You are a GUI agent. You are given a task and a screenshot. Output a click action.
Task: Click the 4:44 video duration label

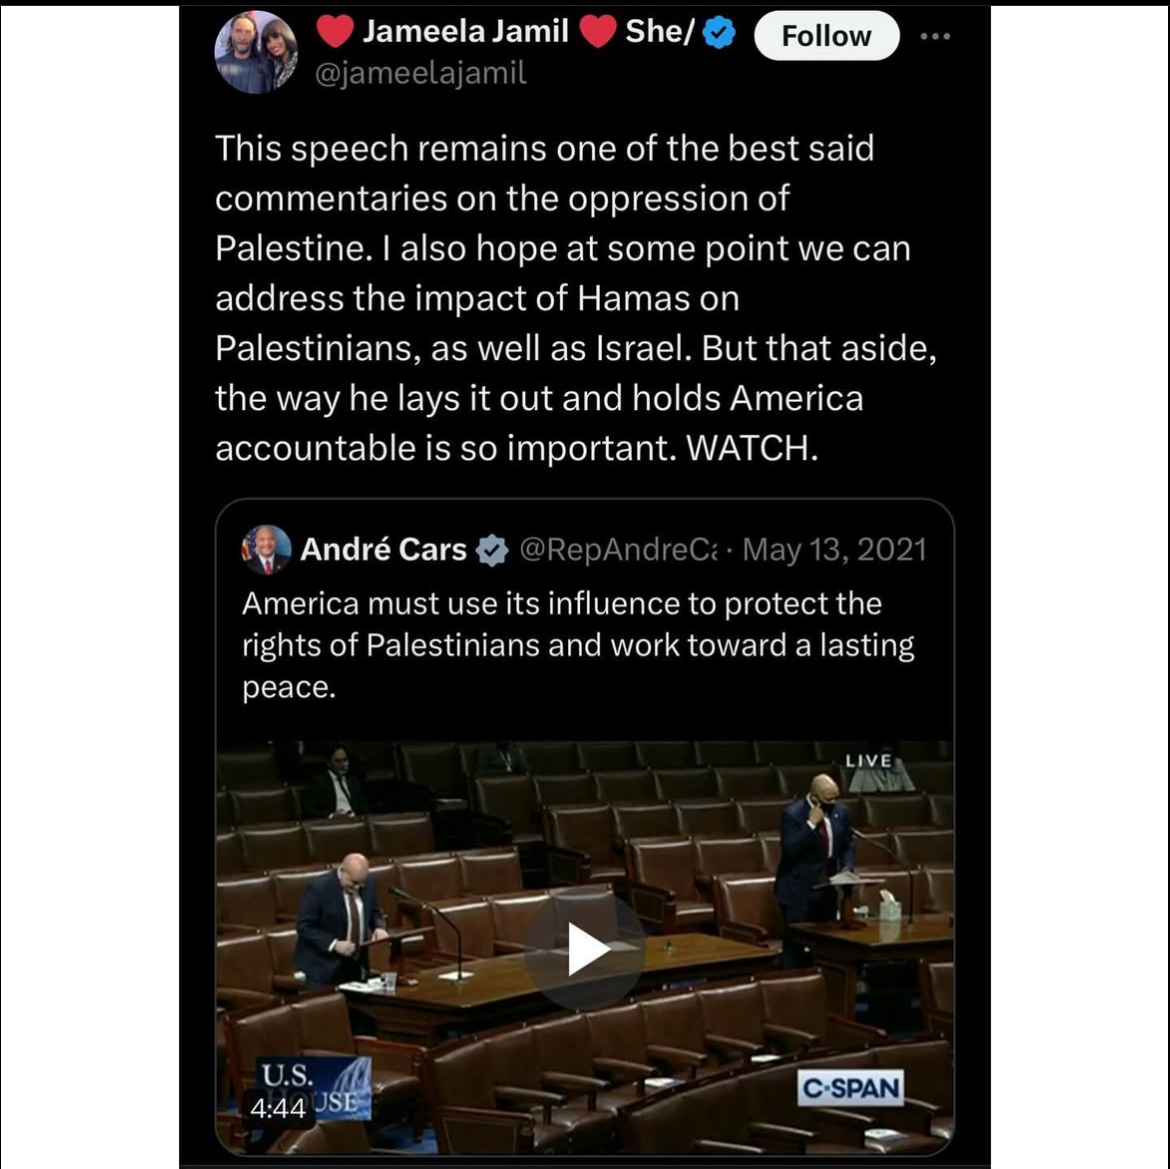click(x=278, y=1109)
